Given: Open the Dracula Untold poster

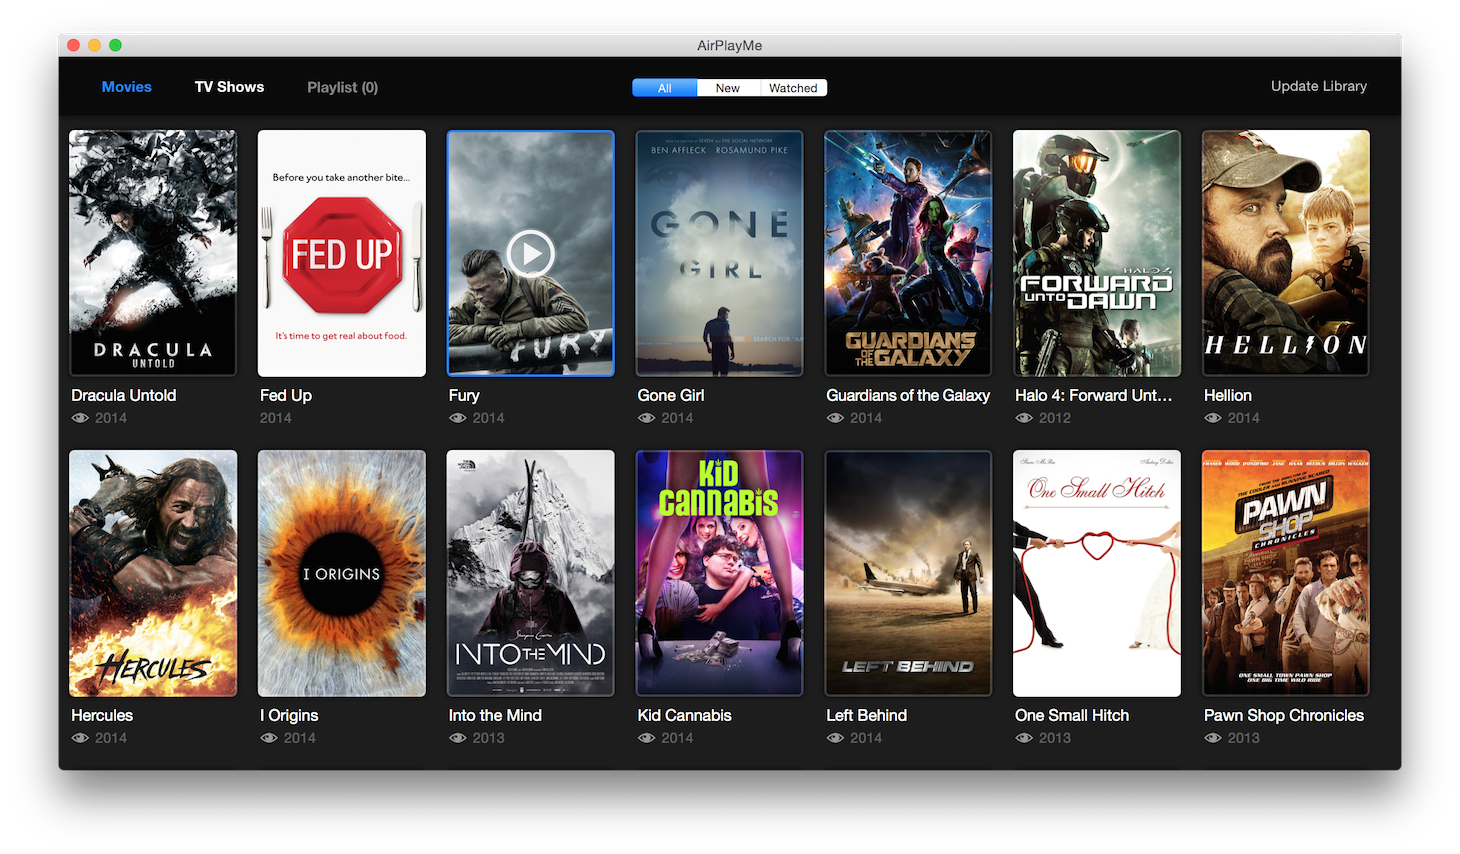Looking at the screenshot, I should (x=153, y=253).
